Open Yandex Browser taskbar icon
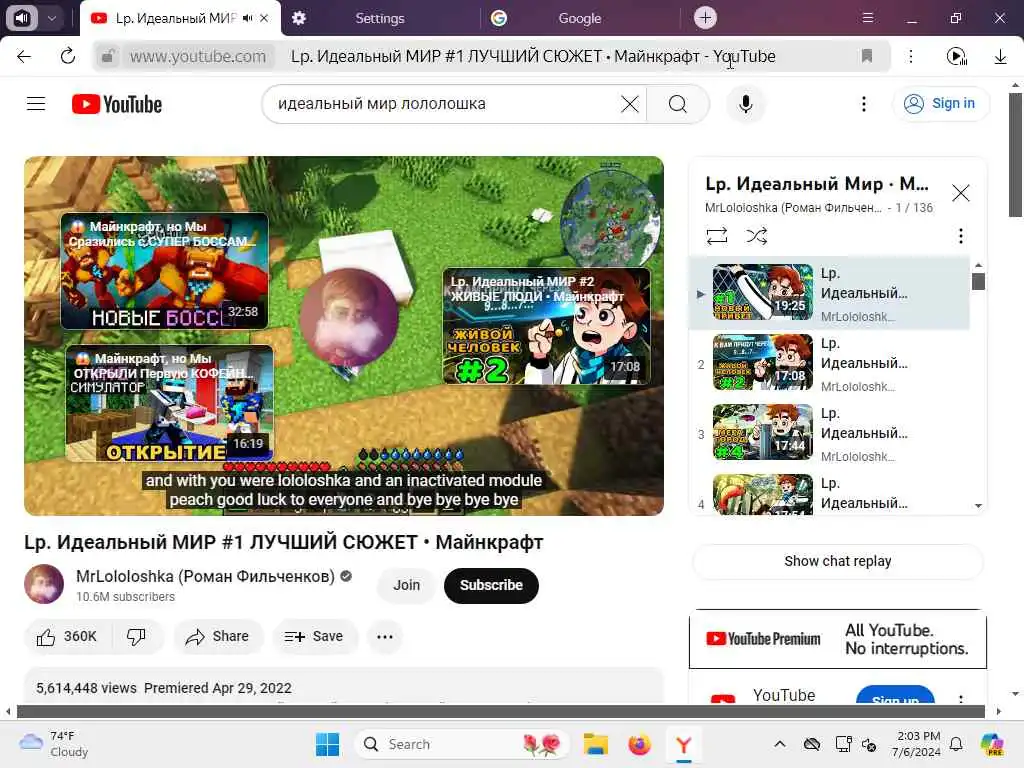 [x=683, y=744]
